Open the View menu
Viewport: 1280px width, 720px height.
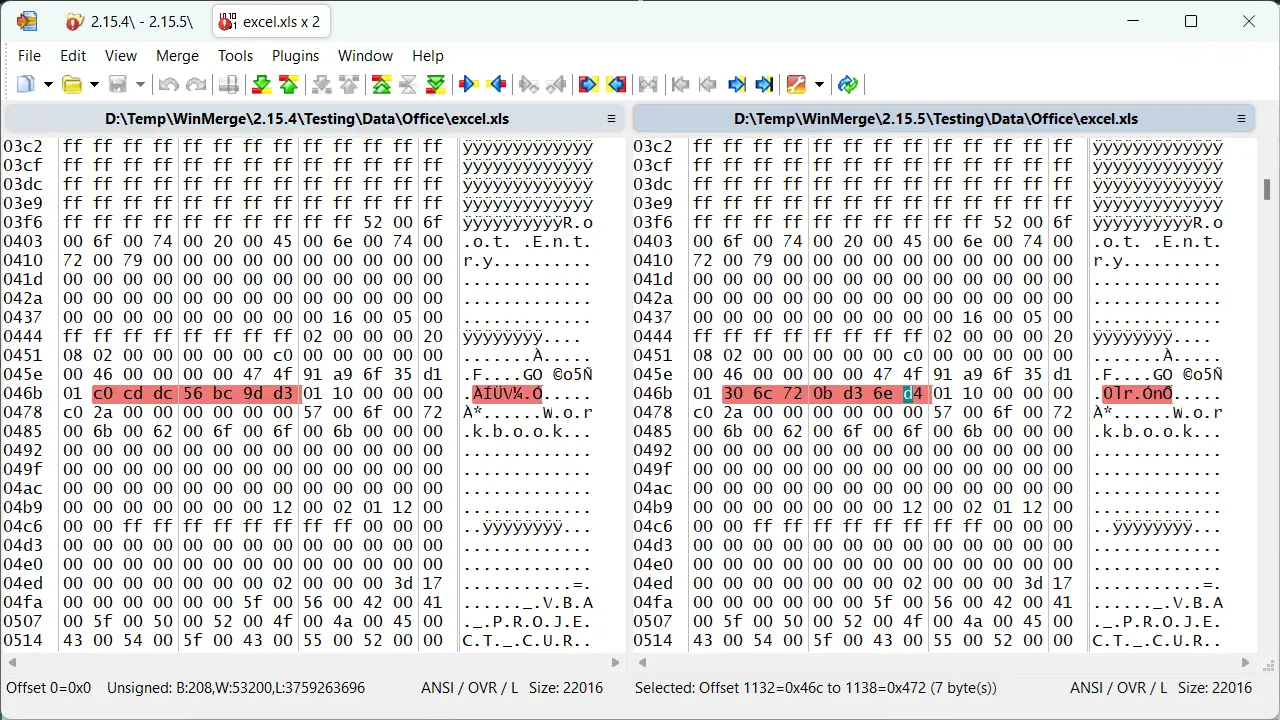coord(121,56)
